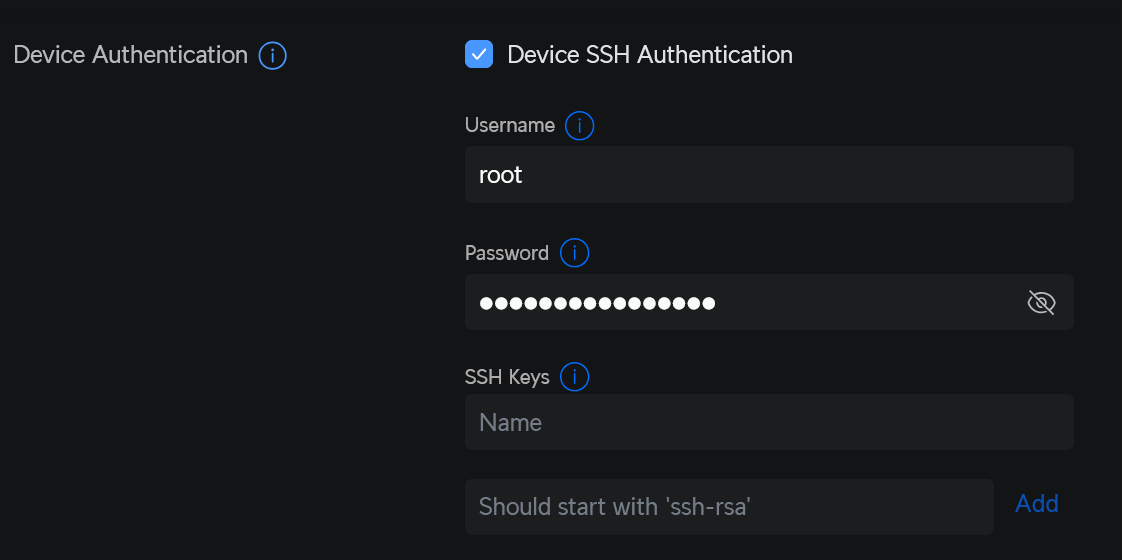1122x560 pixels.
Task: Click the 'Should start with ssh-rsa' field
Action: [x=728, y=506]
